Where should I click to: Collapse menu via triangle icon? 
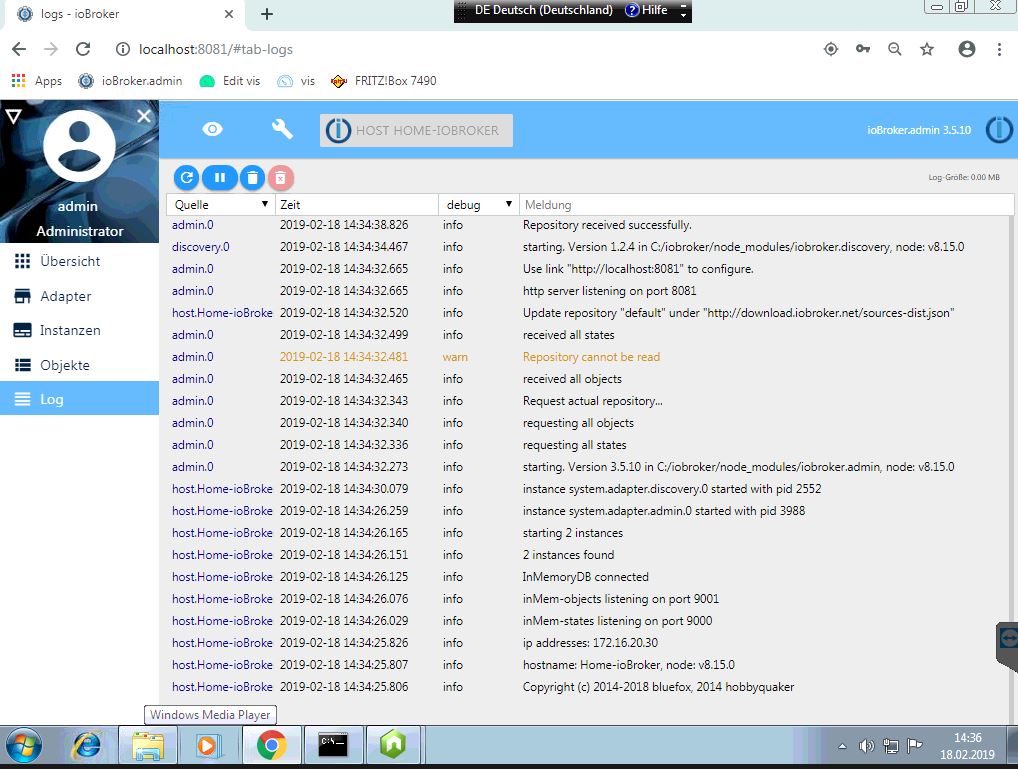[14, 116]
